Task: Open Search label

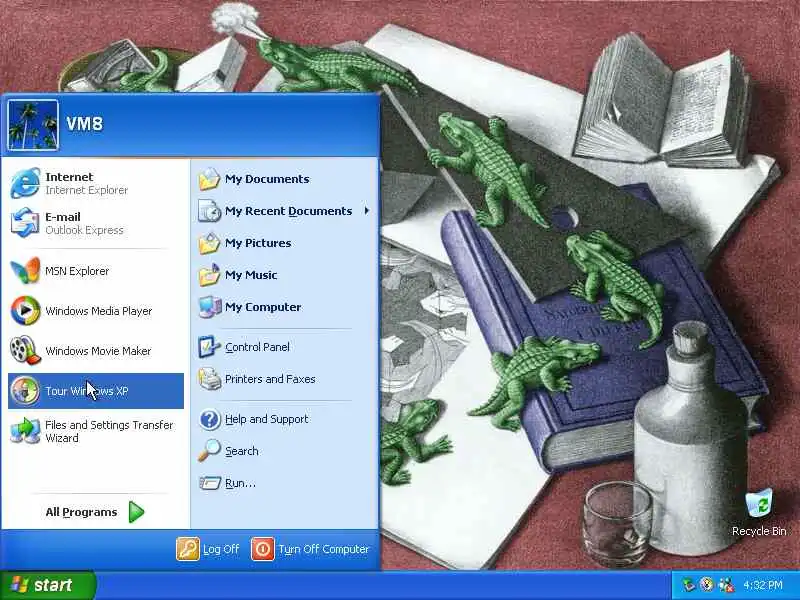Action: 242,451
